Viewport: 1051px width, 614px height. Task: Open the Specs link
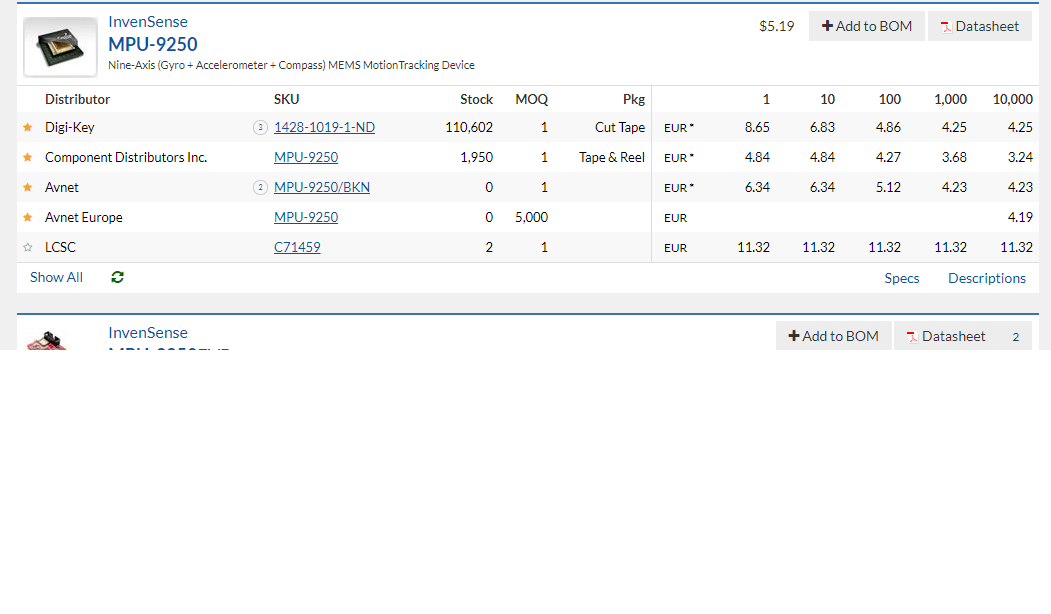(x=902, y=278)
